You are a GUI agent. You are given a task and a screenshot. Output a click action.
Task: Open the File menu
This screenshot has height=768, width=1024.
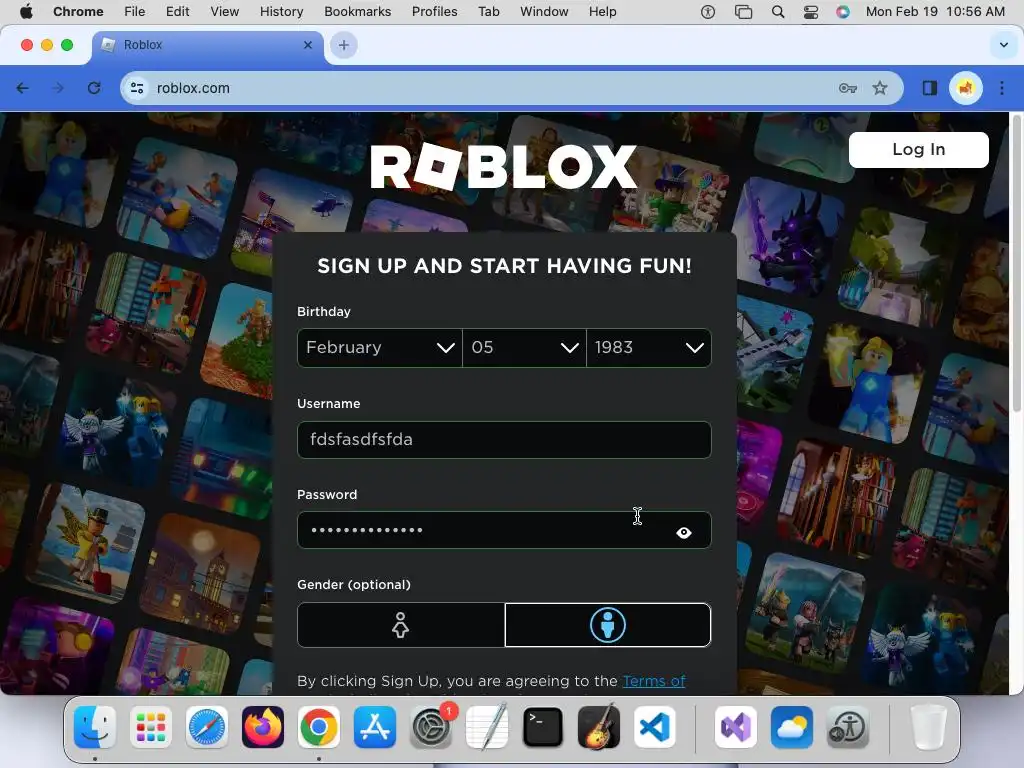[135, 11]
